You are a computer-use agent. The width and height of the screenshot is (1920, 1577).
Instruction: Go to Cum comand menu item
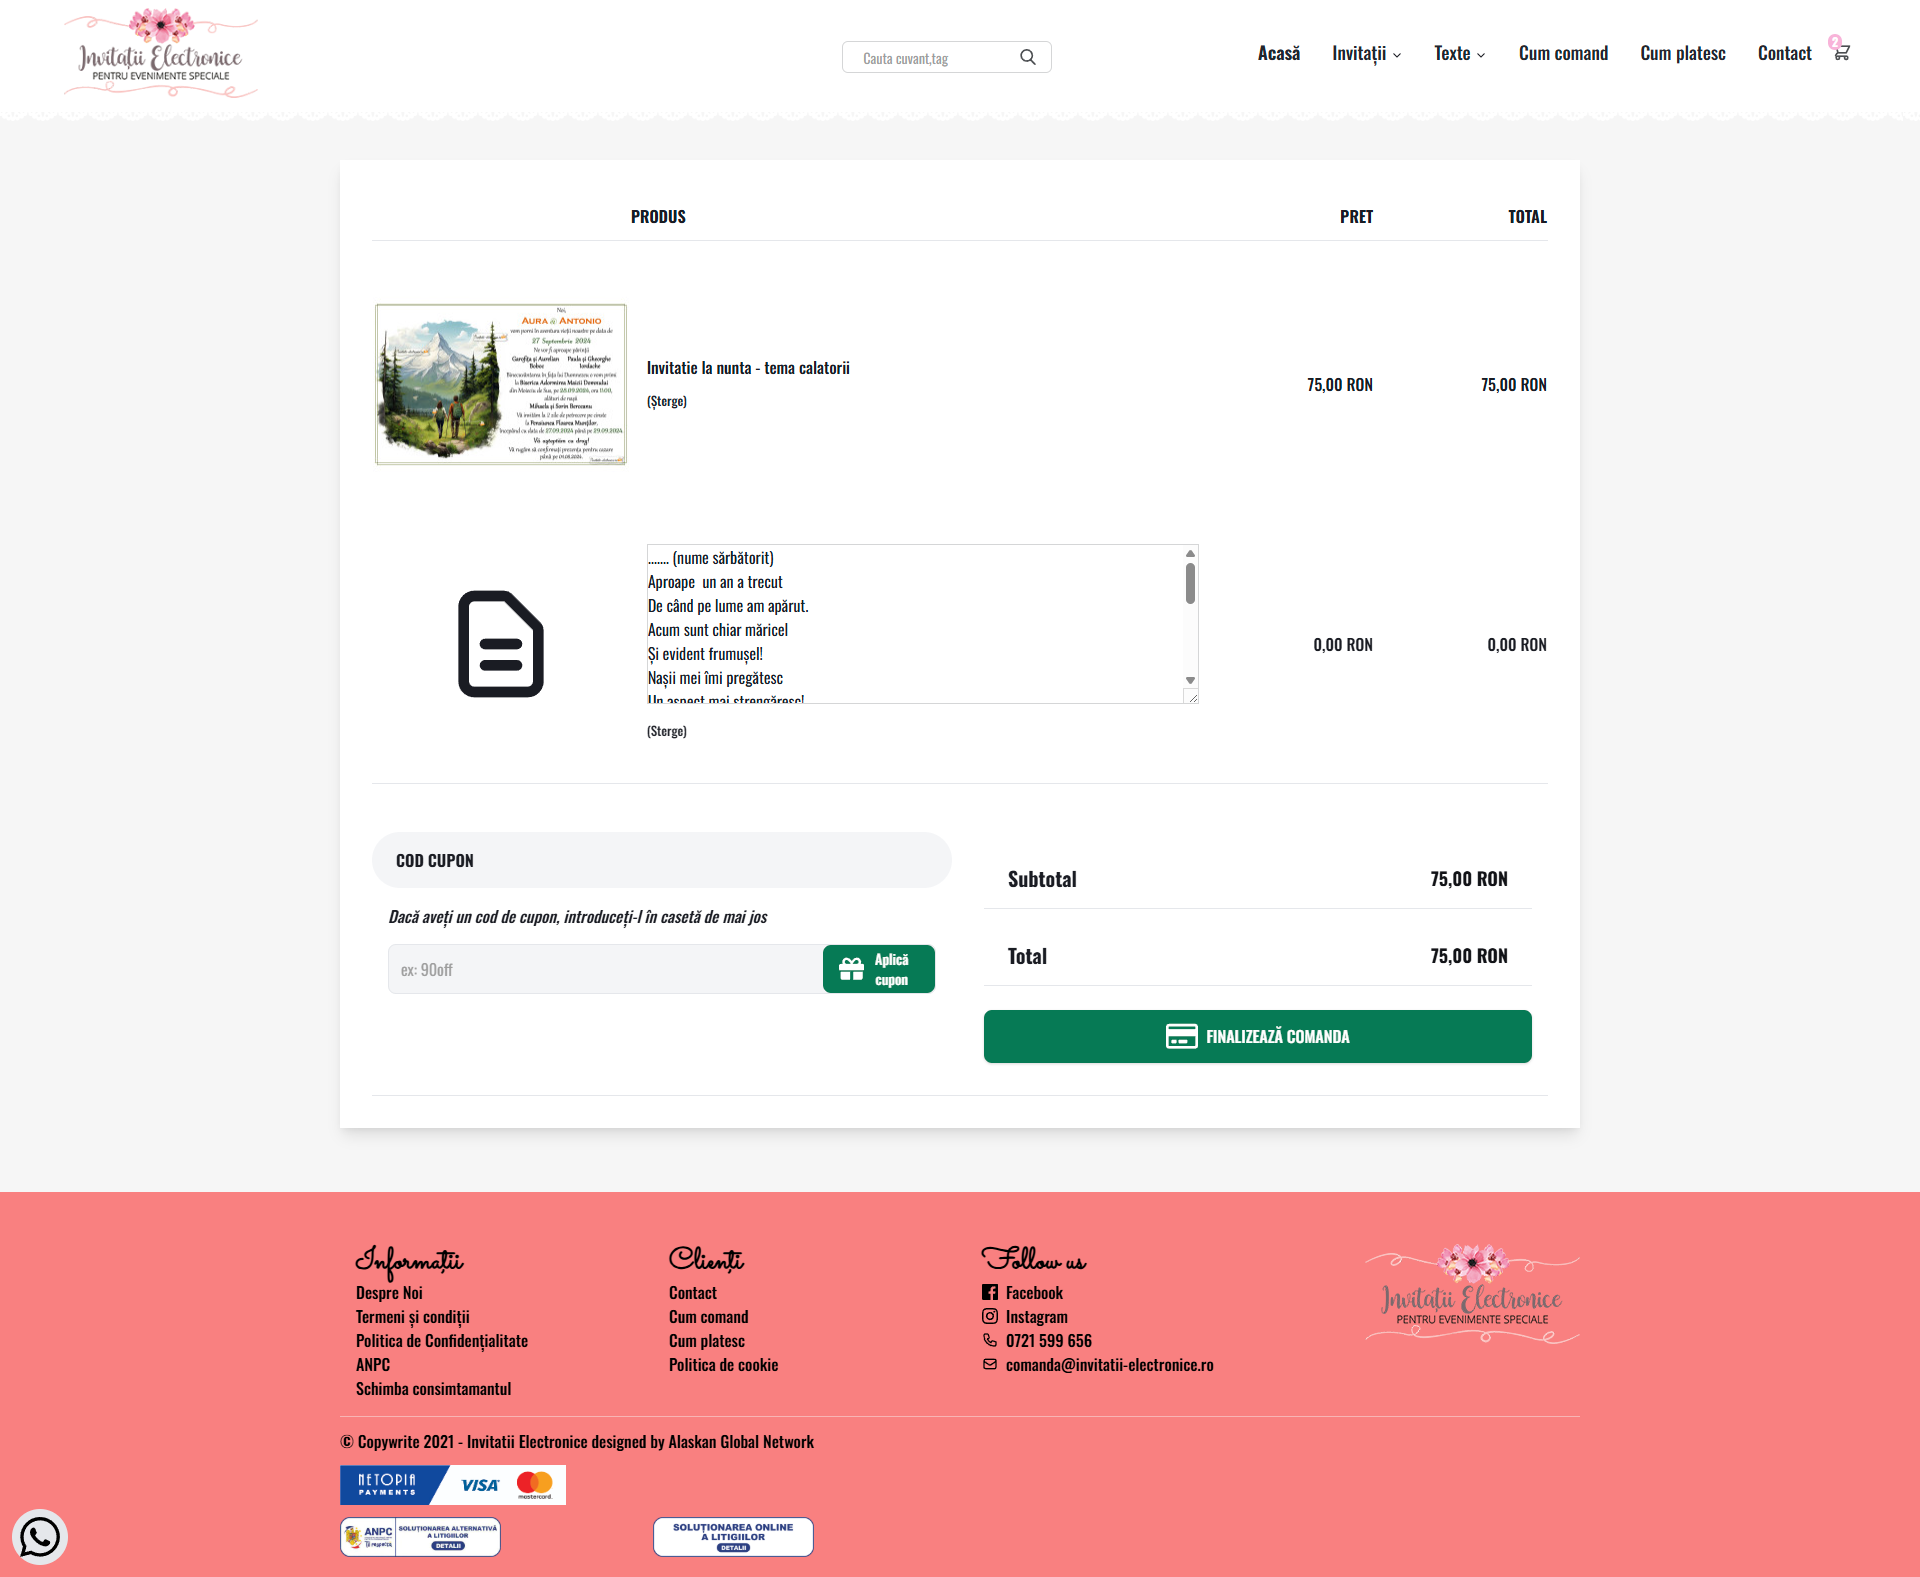(1563, 54)
